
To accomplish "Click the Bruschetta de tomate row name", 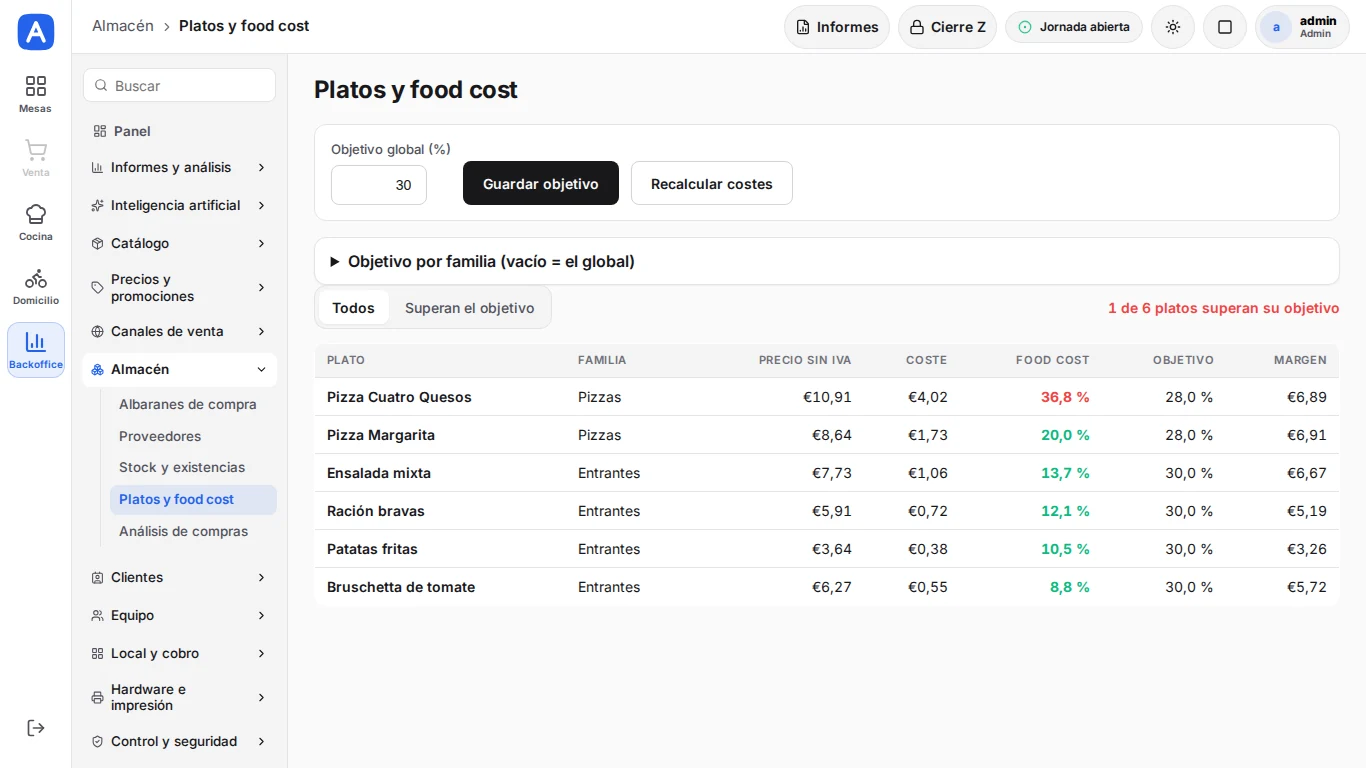I will click(x=401, y=587).
